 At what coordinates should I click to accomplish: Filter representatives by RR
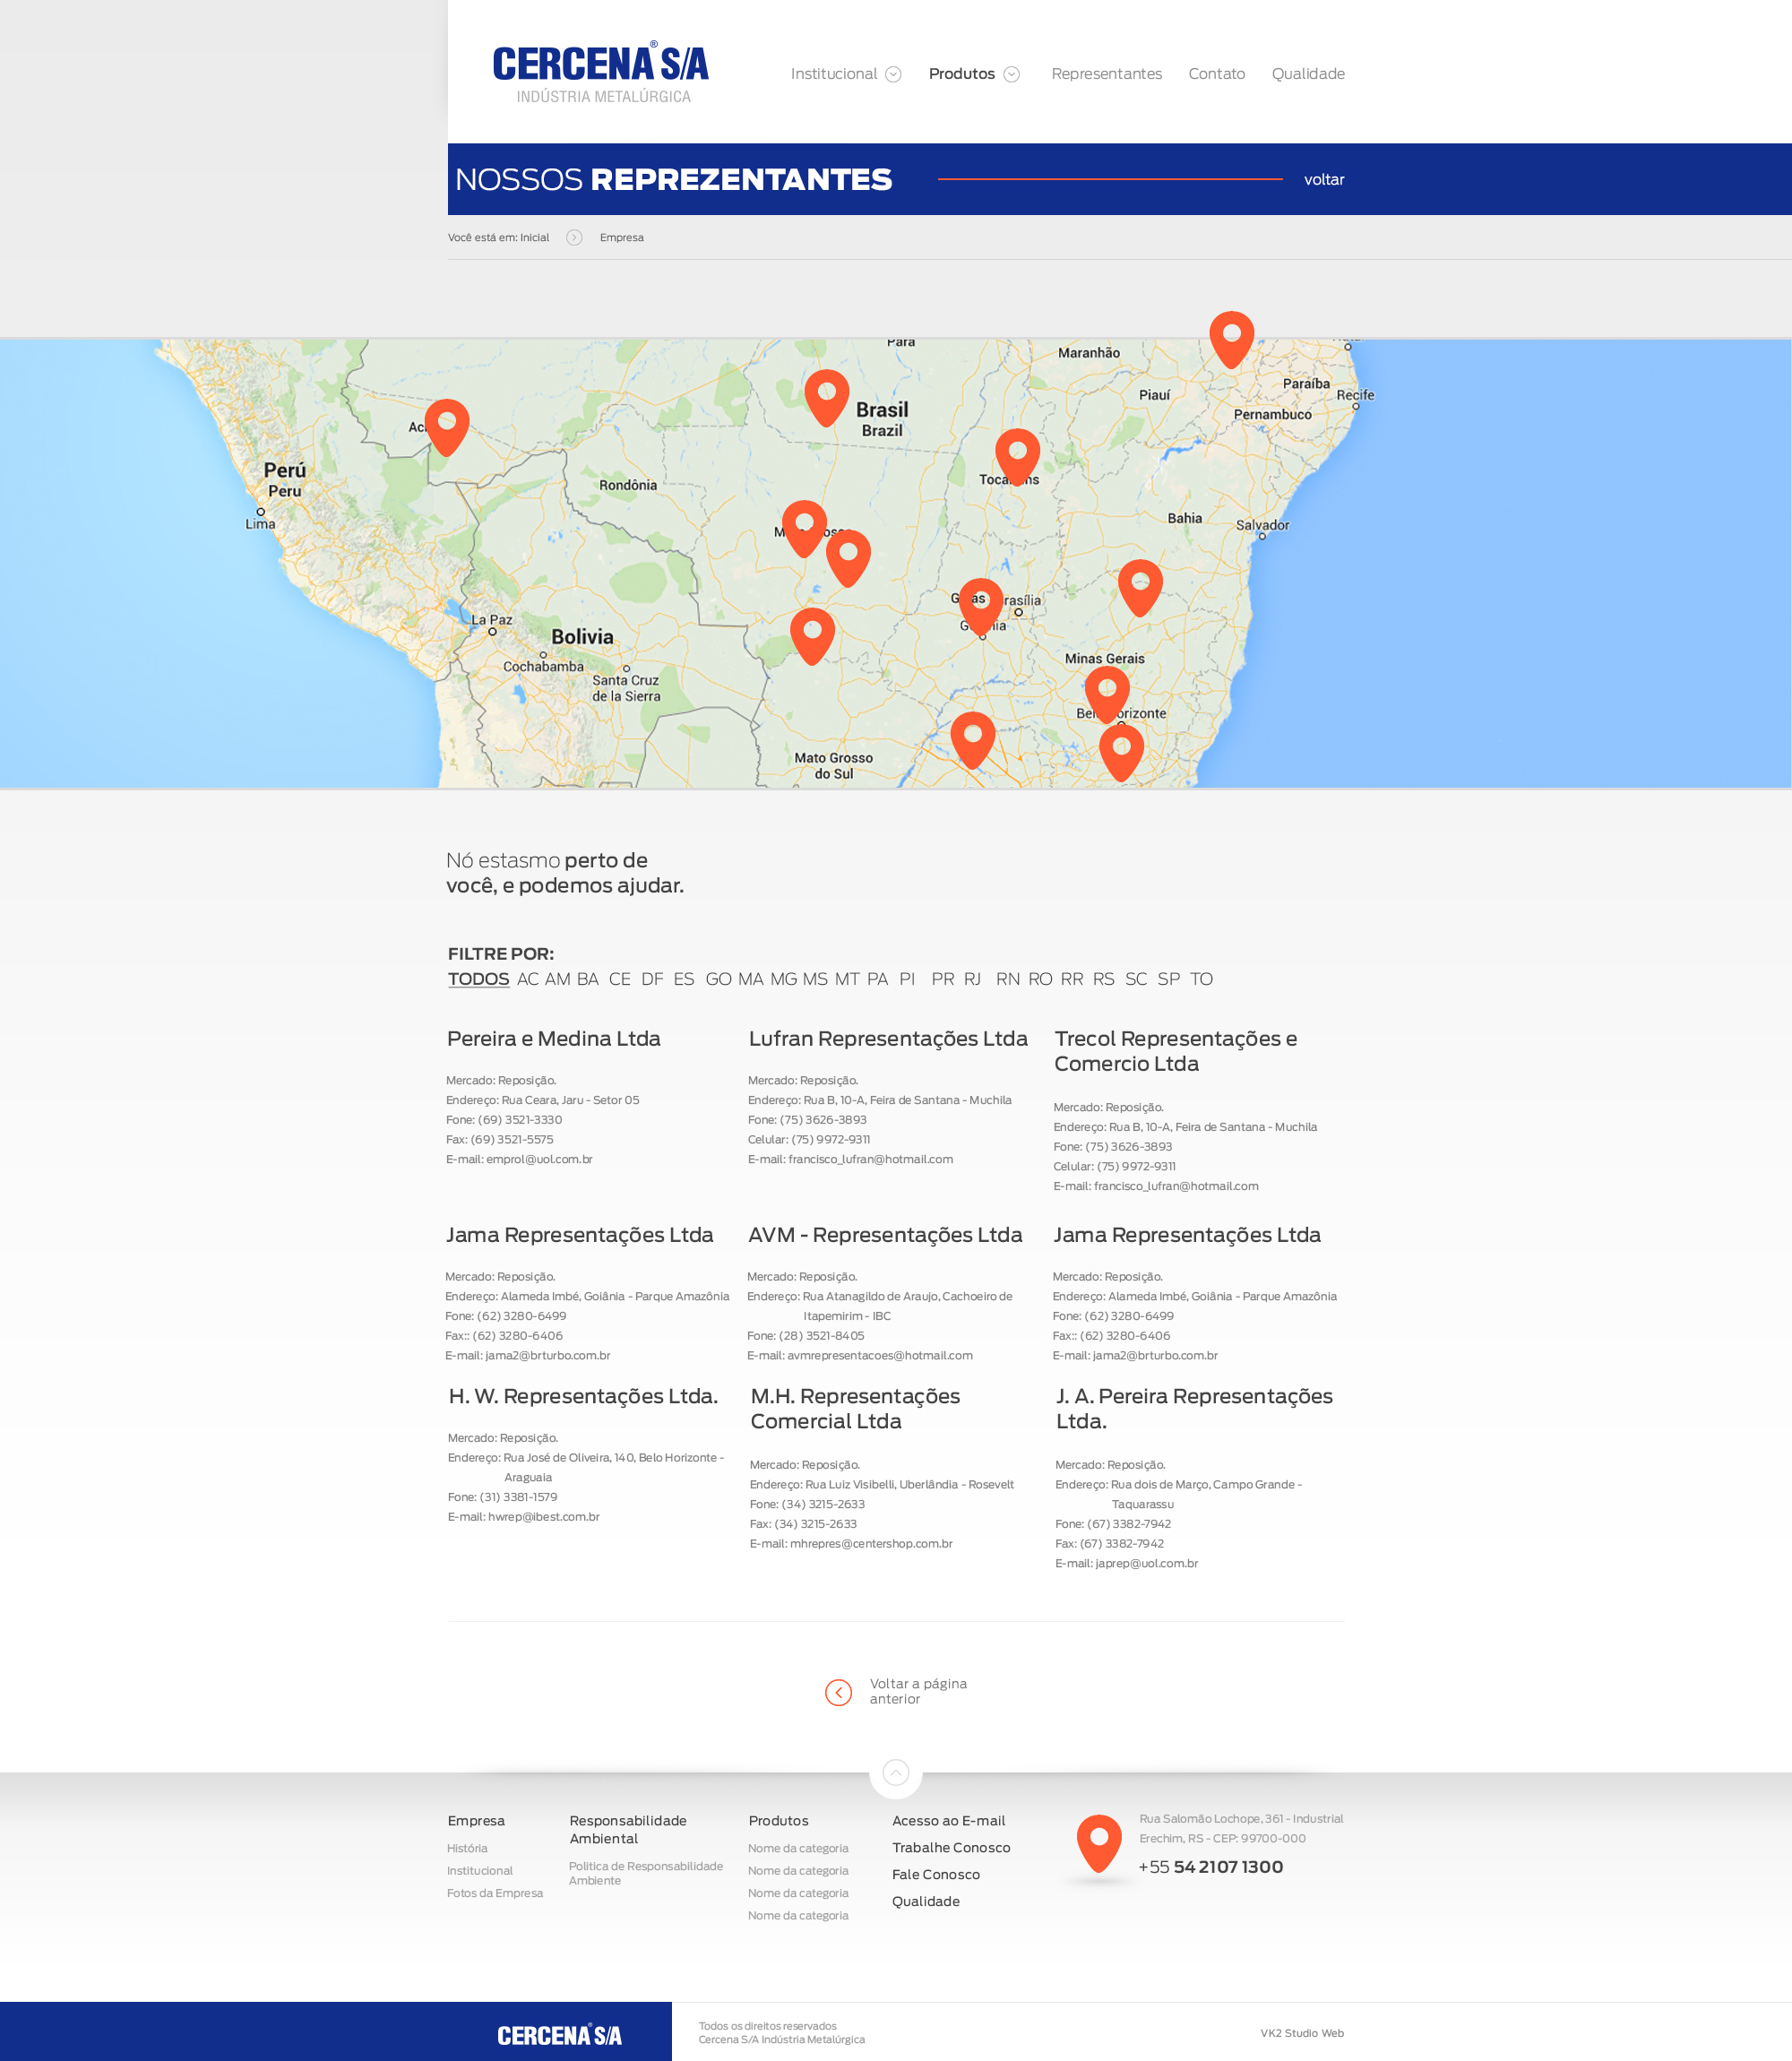[1072, 979]
